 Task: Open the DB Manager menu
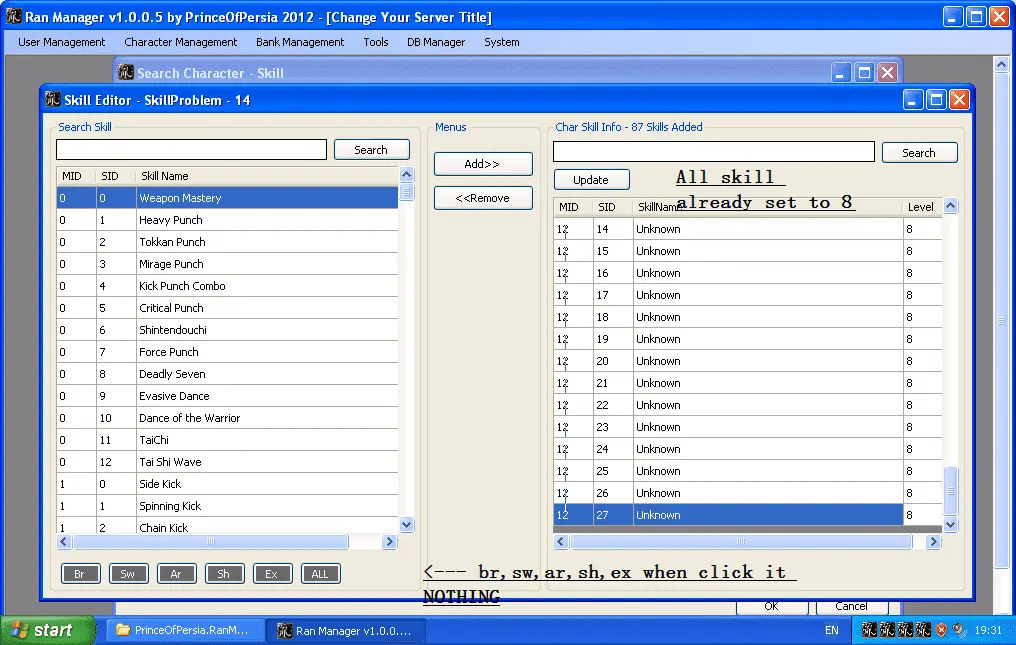pos(436,42)
